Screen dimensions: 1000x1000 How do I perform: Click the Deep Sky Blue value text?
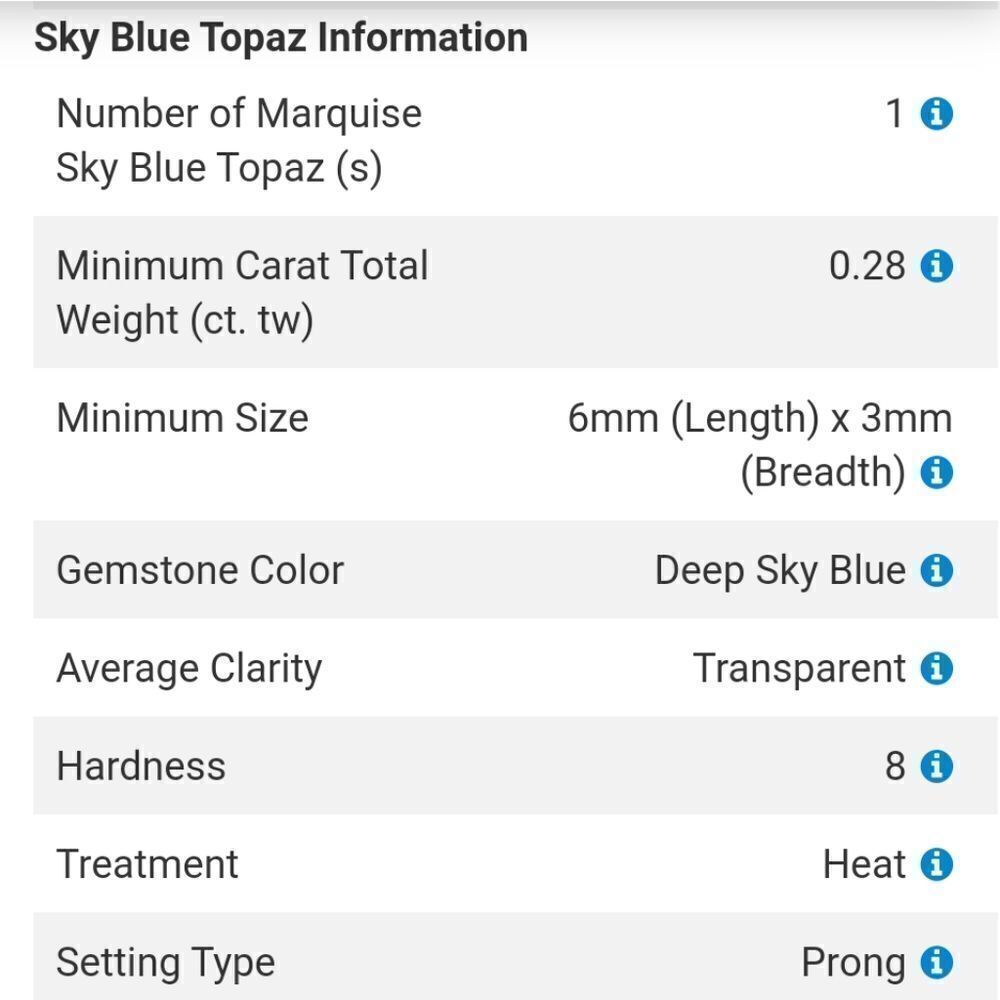tap(780, 571)
